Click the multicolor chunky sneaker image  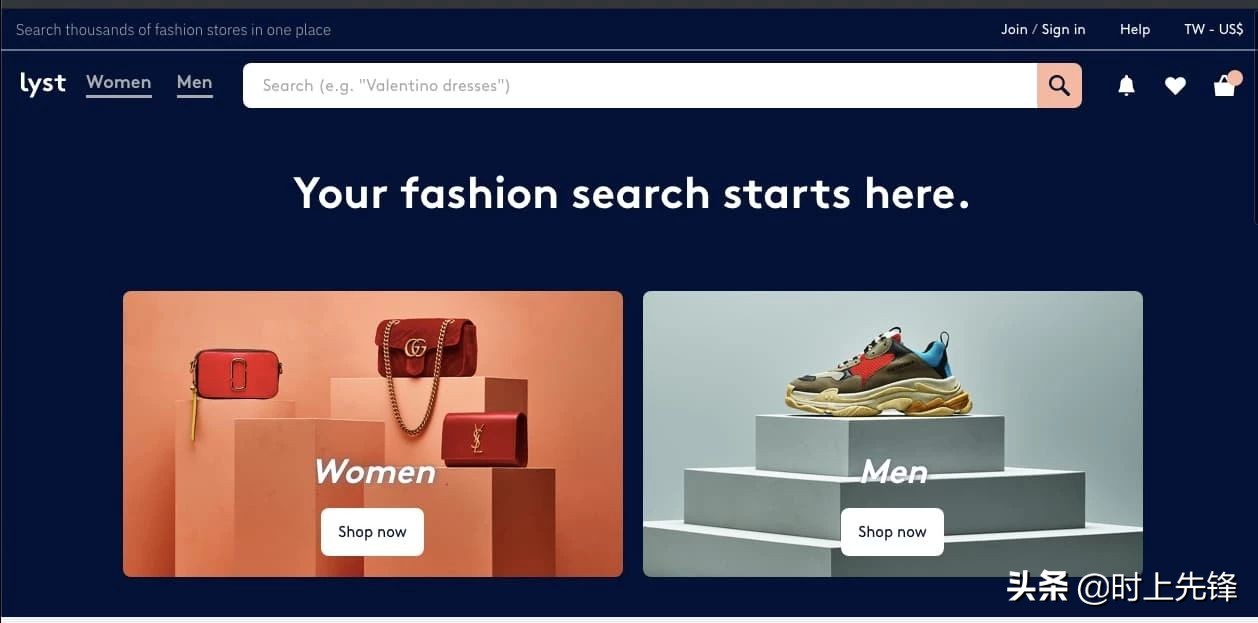pyautogui.click(x=878, y=372)
